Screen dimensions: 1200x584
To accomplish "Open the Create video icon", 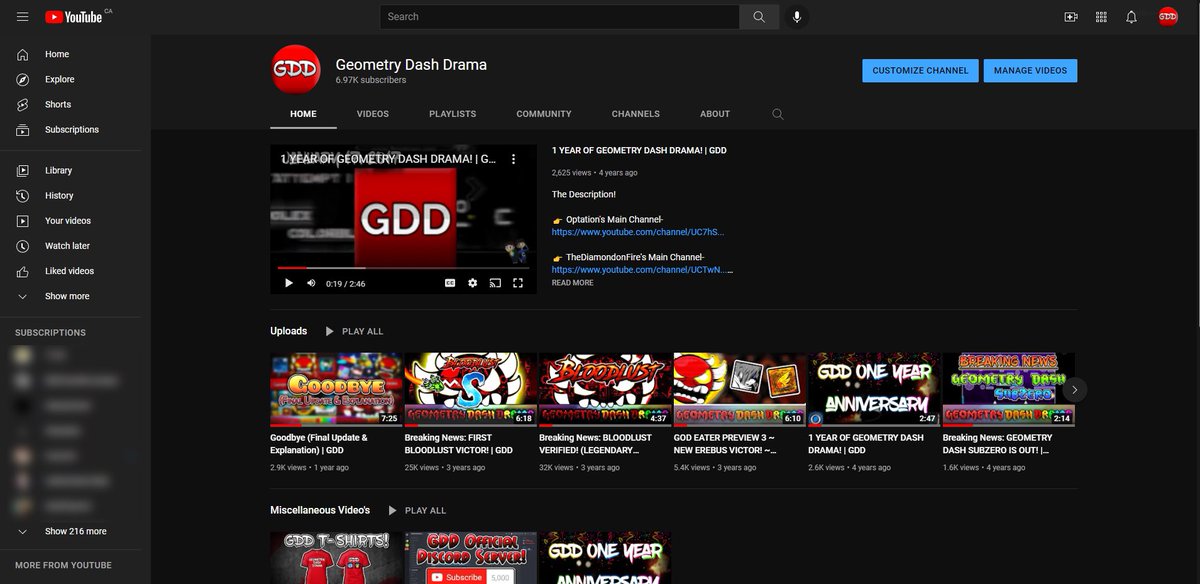I will coord(1071,17).
